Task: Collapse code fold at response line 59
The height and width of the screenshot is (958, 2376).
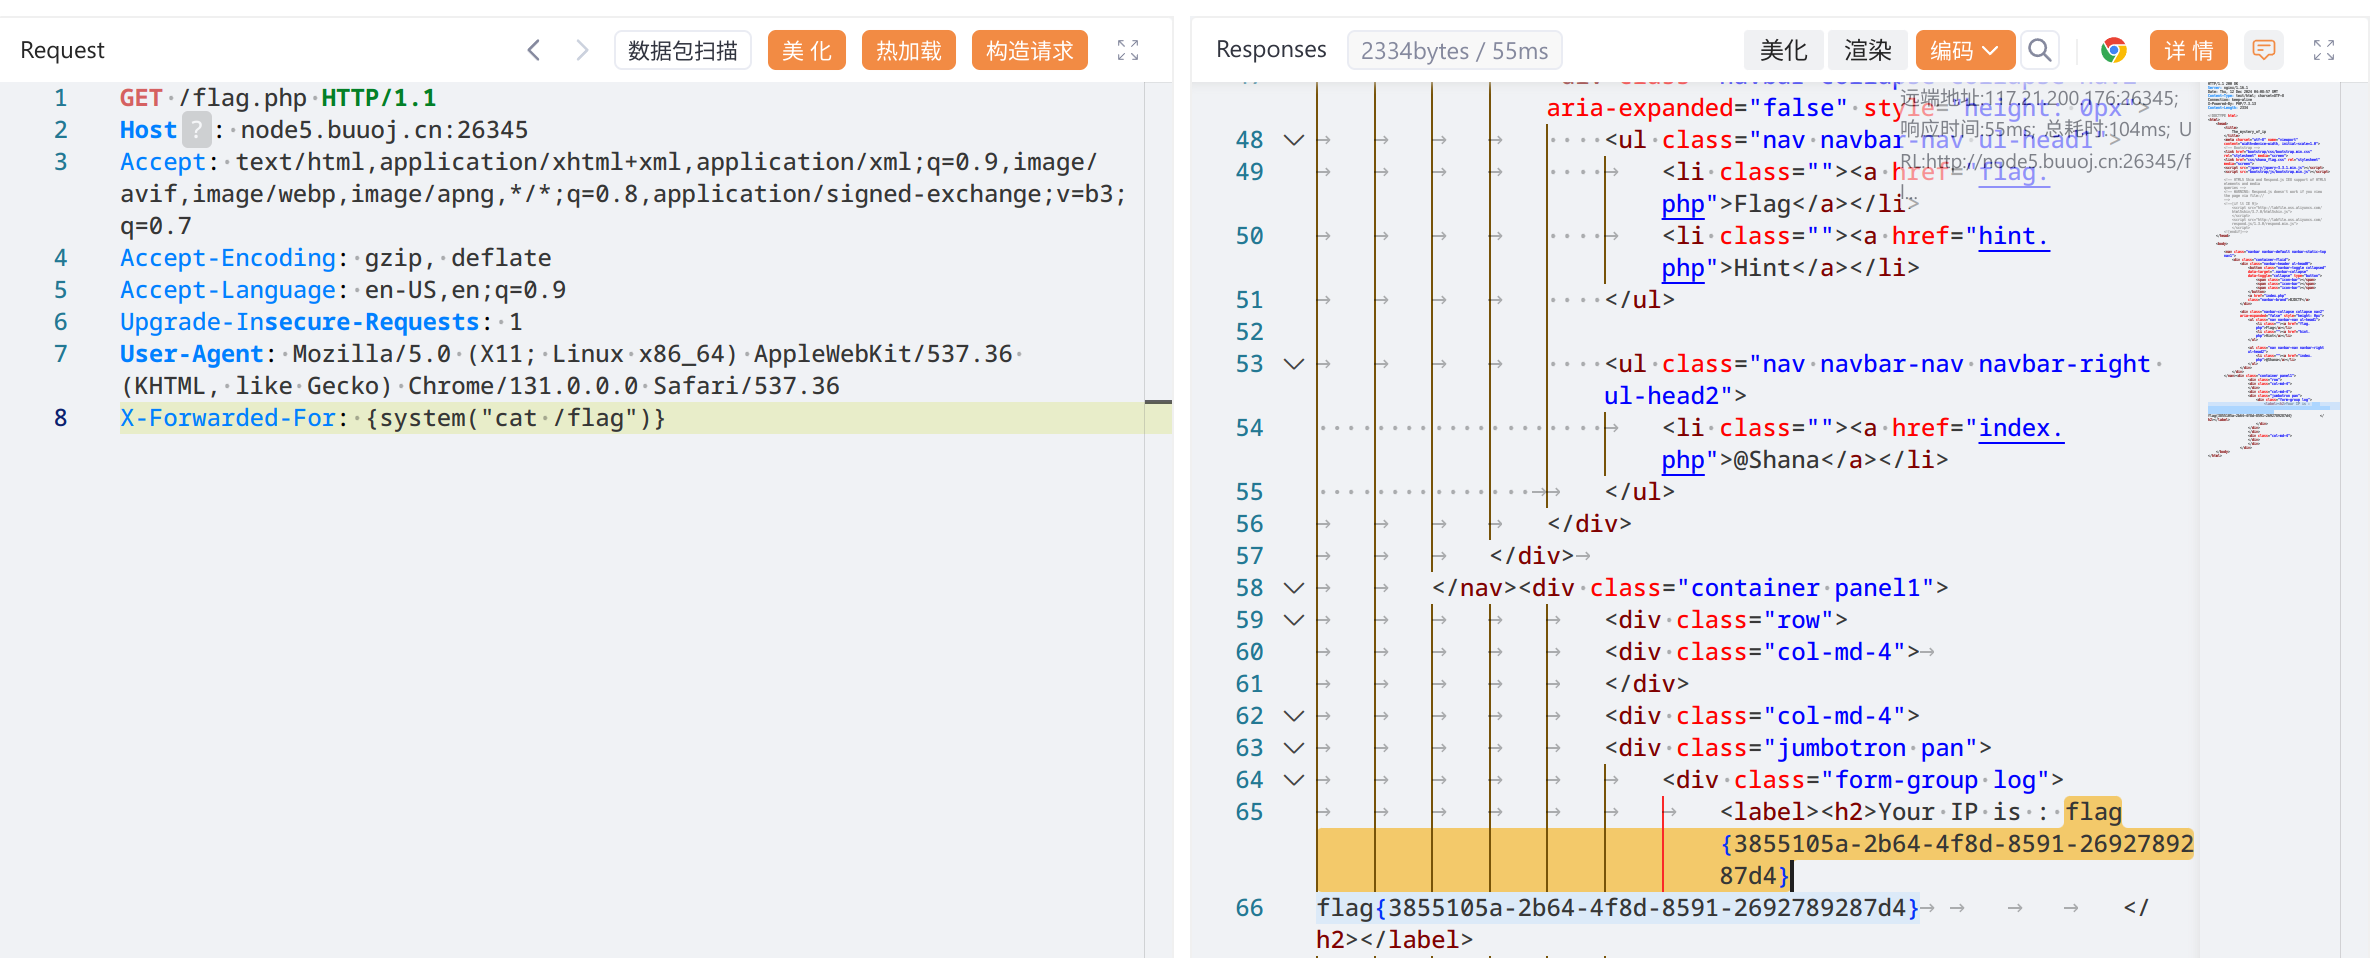Action: 1294,620
